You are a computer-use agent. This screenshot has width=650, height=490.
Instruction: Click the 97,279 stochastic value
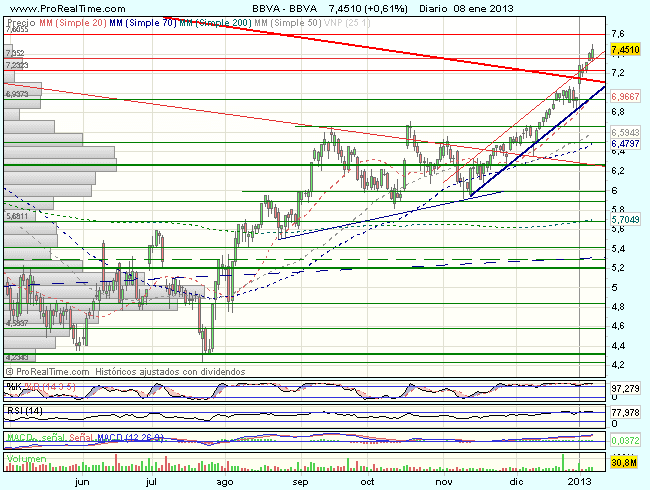625,389
